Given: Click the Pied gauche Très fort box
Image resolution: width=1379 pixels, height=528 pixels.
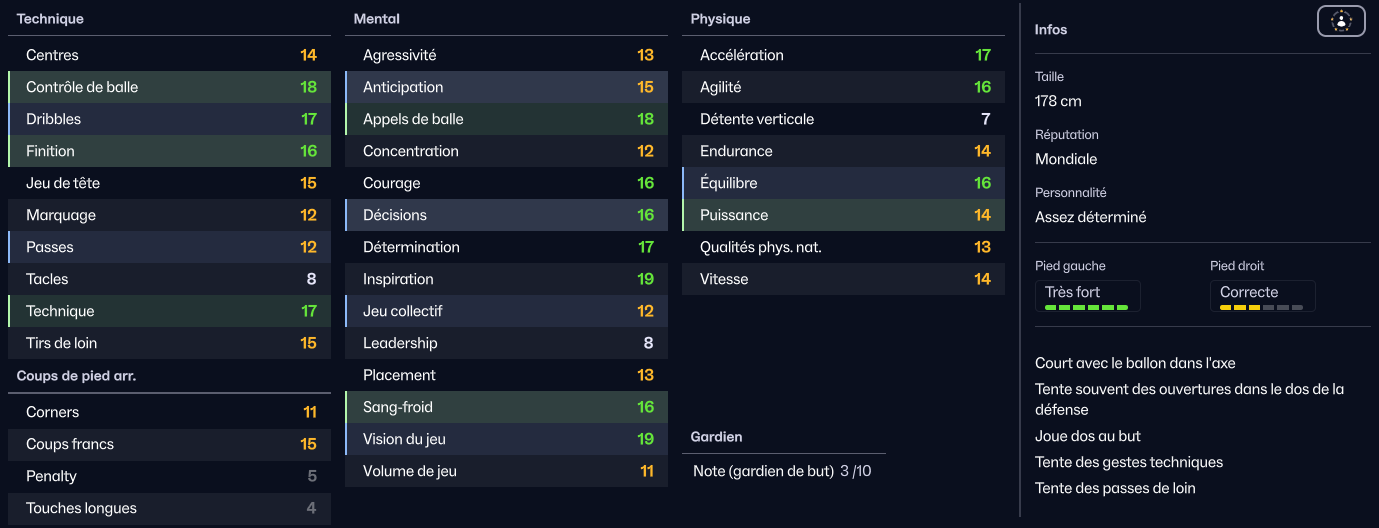Looking at the screenshot, I should tap(1088, 296).
